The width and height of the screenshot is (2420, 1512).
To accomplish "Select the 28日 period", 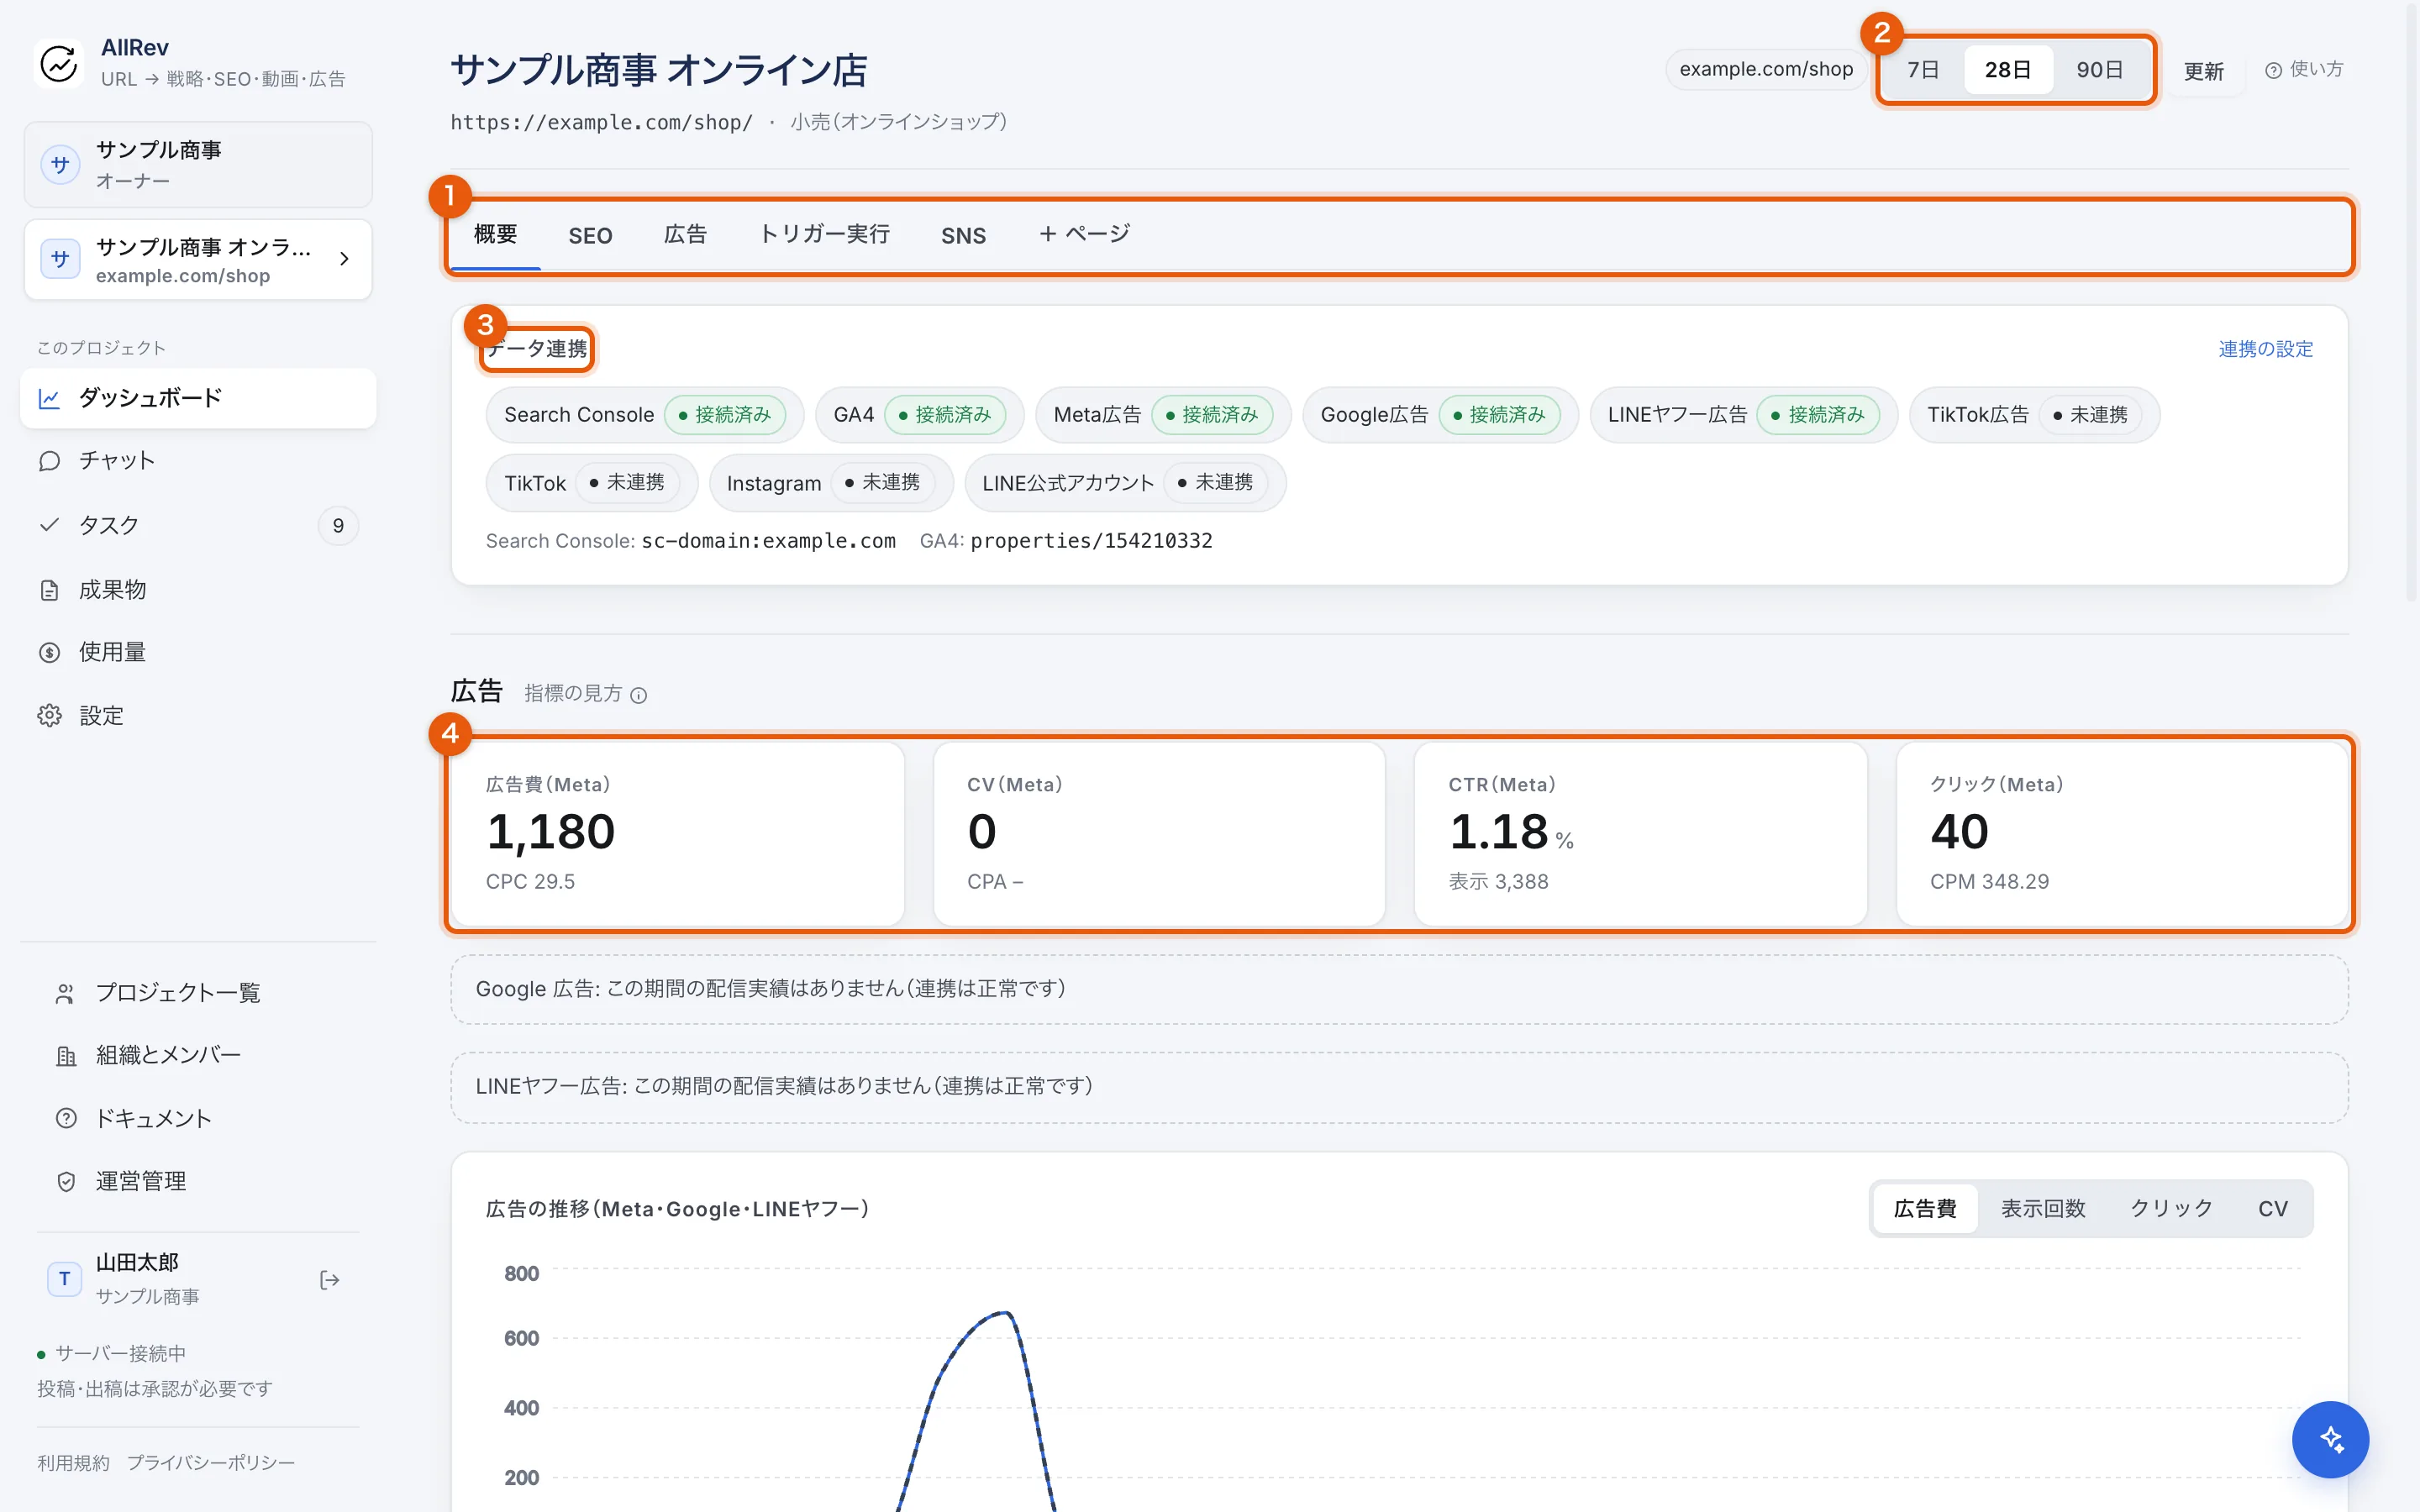I will [x=2008, y=70].
